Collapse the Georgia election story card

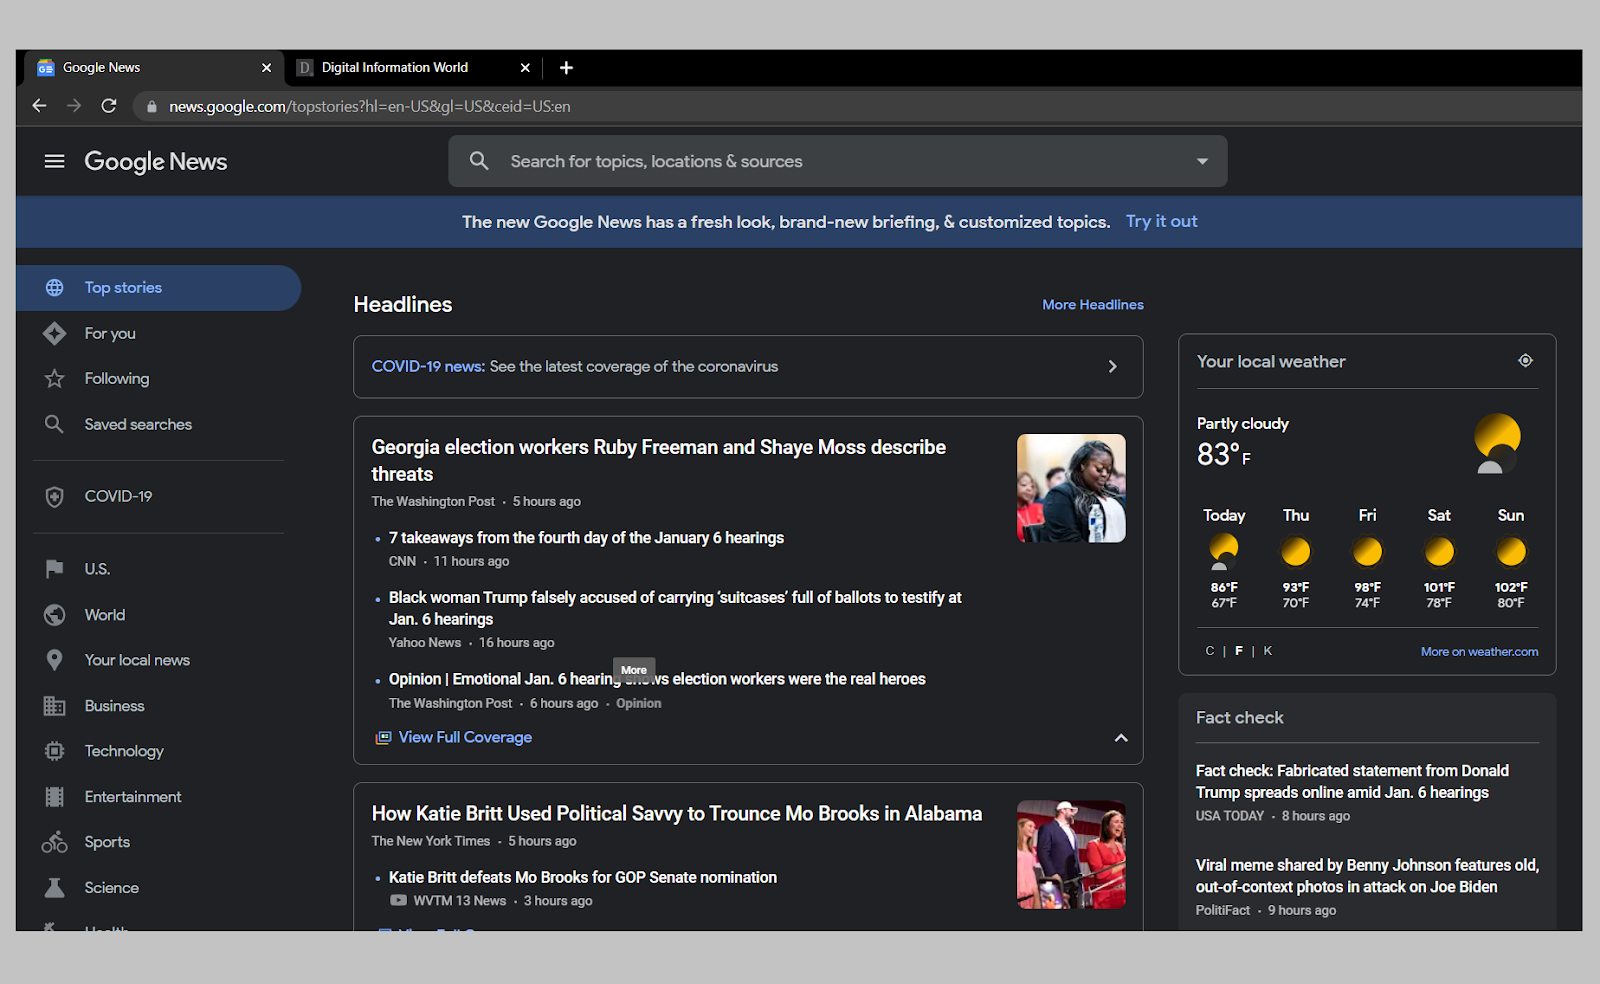[1121, 738]
